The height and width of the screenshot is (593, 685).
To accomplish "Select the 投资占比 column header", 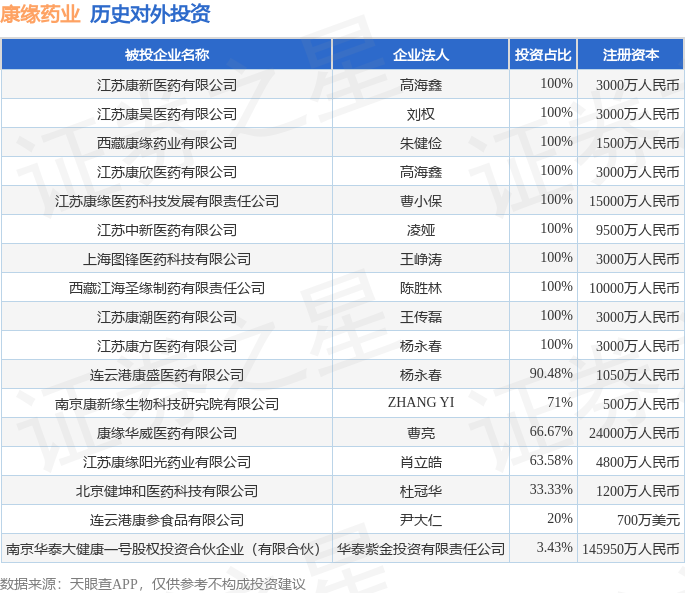I will click(543, 55).
